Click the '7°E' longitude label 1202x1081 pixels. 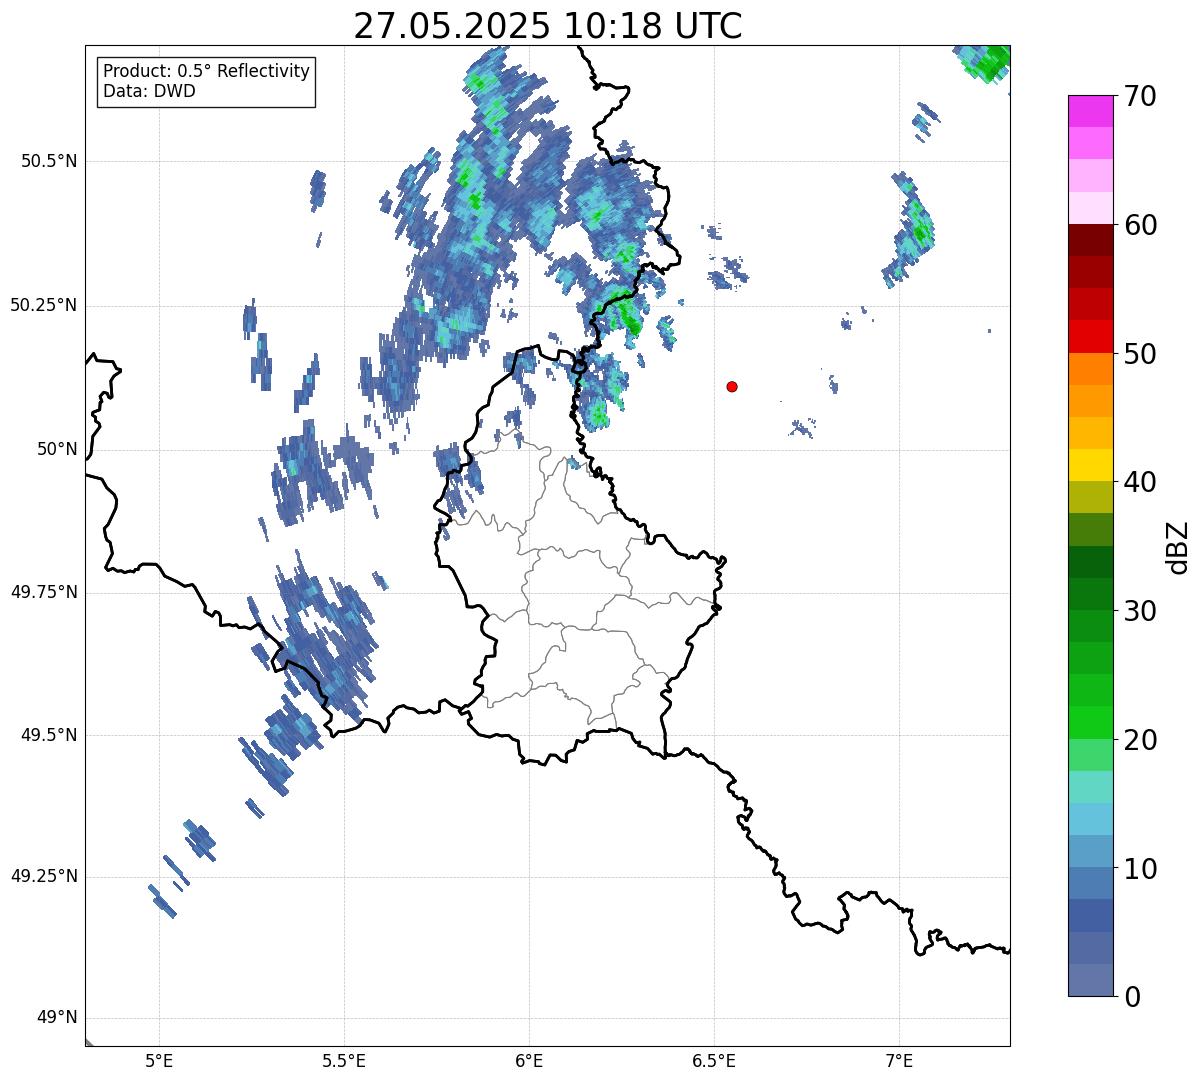click(899, 1060)
